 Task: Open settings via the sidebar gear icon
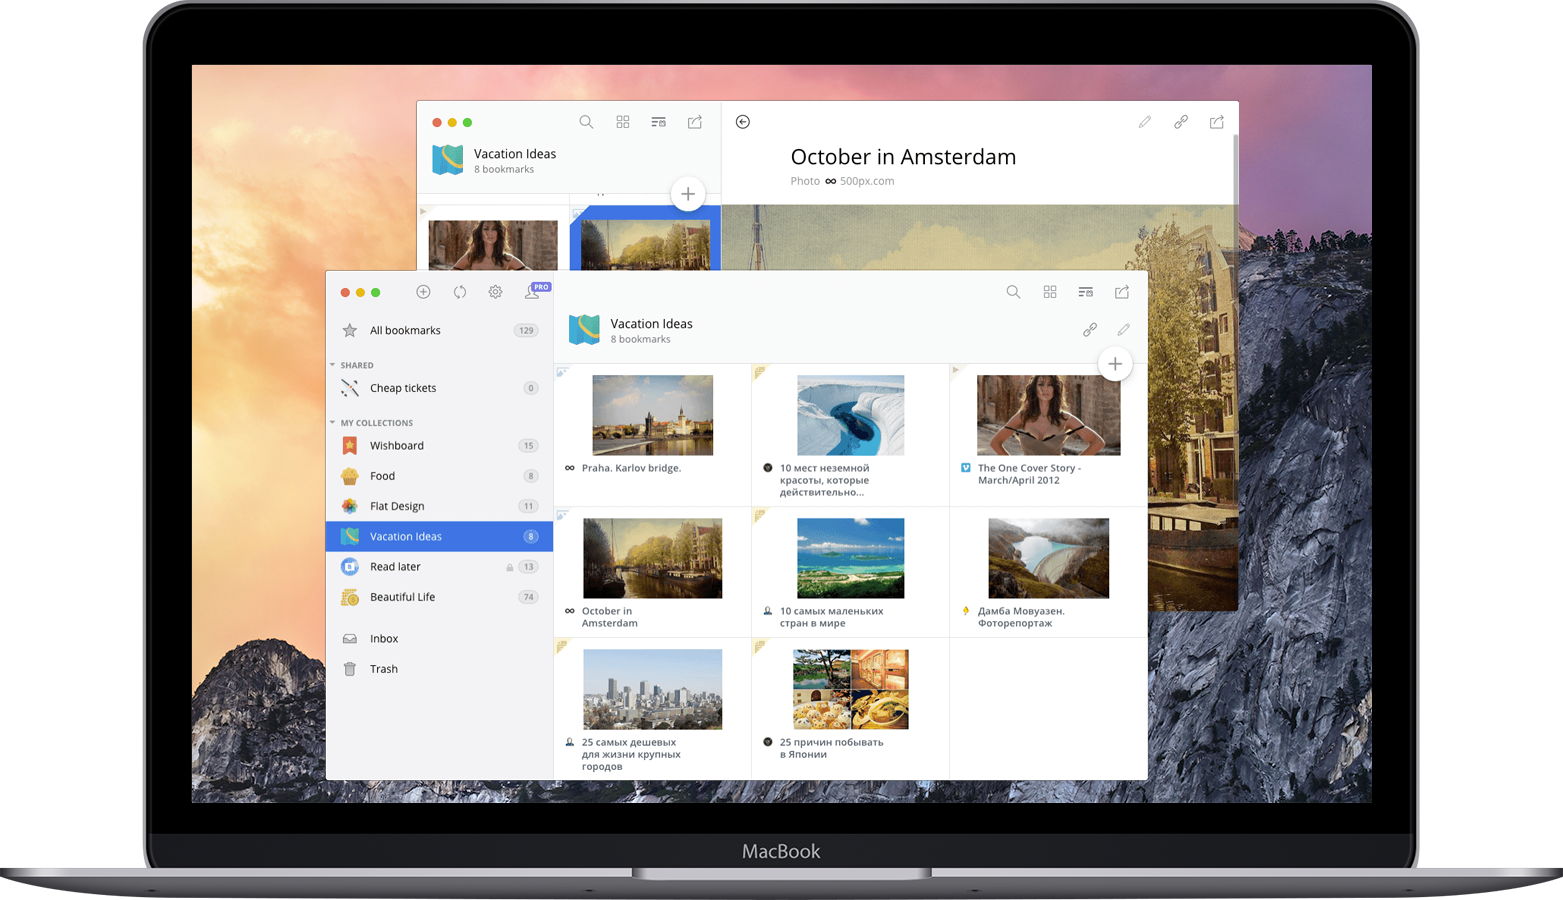(x=495, y=292)
